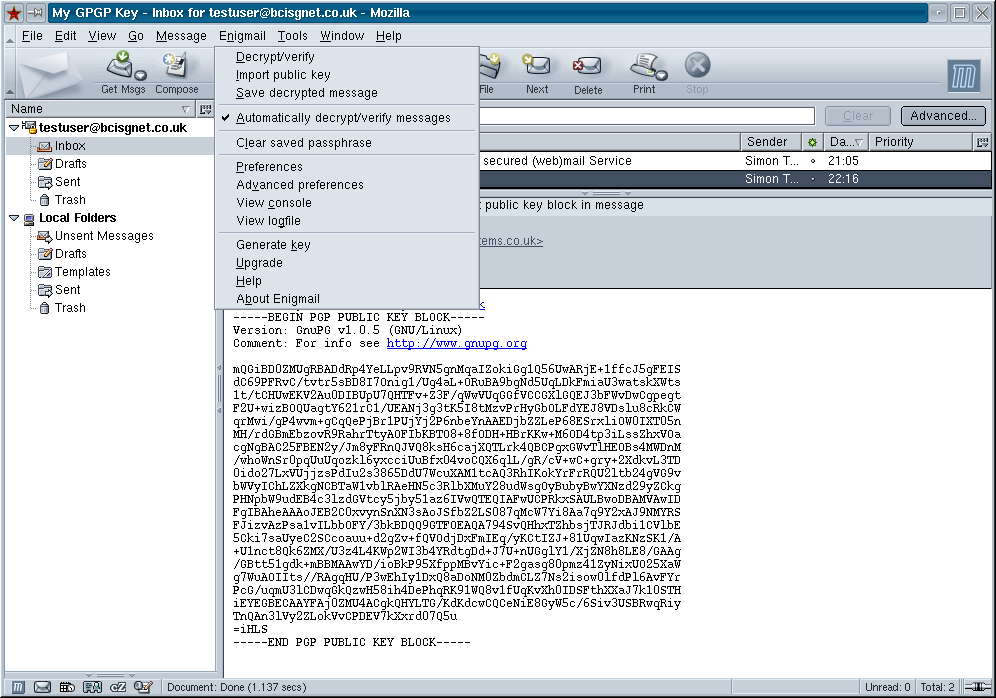Screen dimensions: 996x698
Task: Open the account Drafts folder
Action: click(70, 164)
